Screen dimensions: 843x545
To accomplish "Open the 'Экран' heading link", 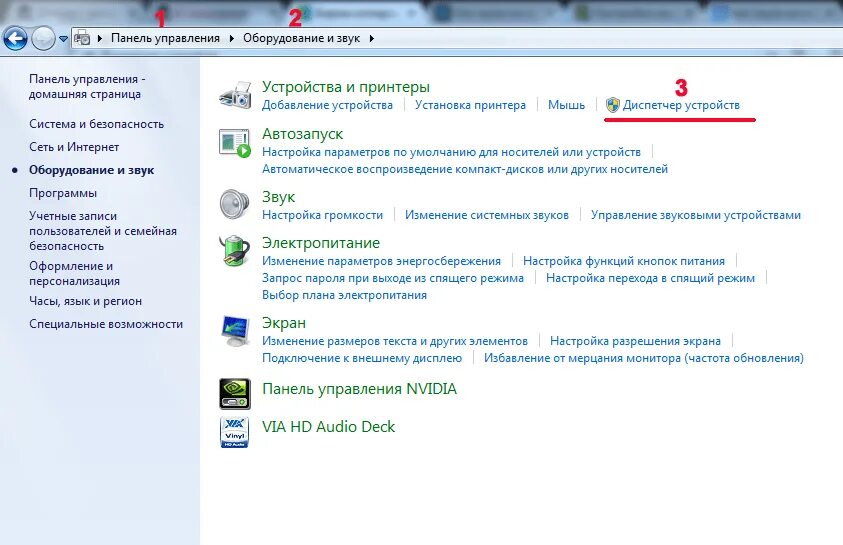I will click(x=284, y=323).
